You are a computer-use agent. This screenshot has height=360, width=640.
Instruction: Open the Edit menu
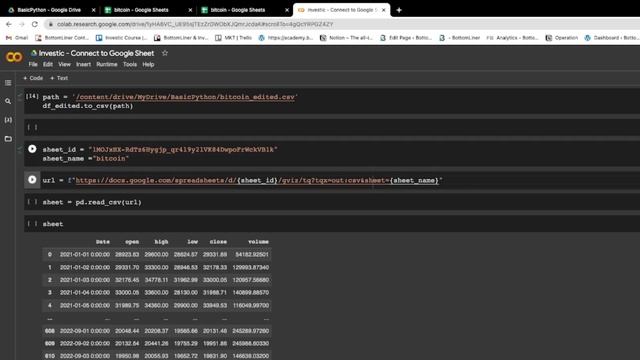click(x=48, y=64)
